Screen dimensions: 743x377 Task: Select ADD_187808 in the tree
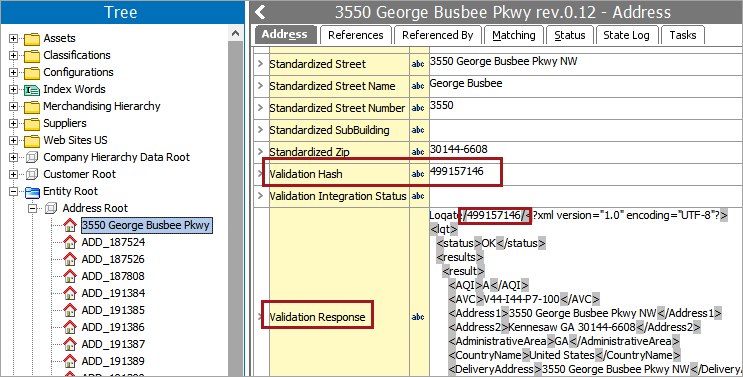point(113,276)
